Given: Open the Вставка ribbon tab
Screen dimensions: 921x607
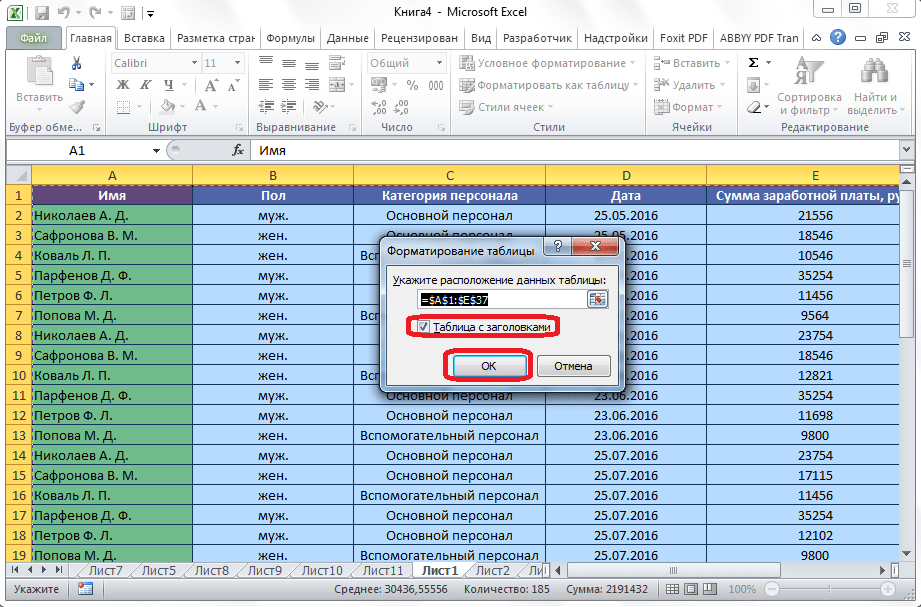Looking at the screenshot, I should pyautogui.click(x=145, y=38).
